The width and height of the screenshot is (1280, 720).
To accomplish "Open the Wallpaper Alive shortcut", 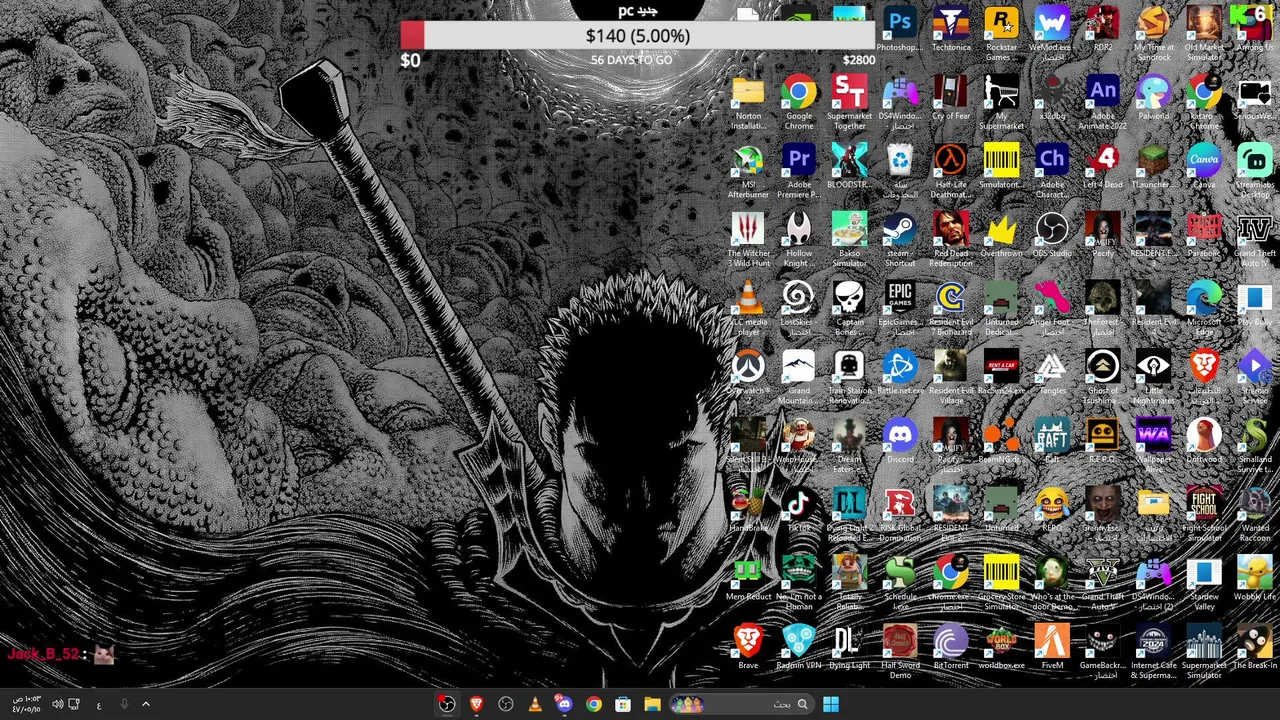I will coord(1153,447).
